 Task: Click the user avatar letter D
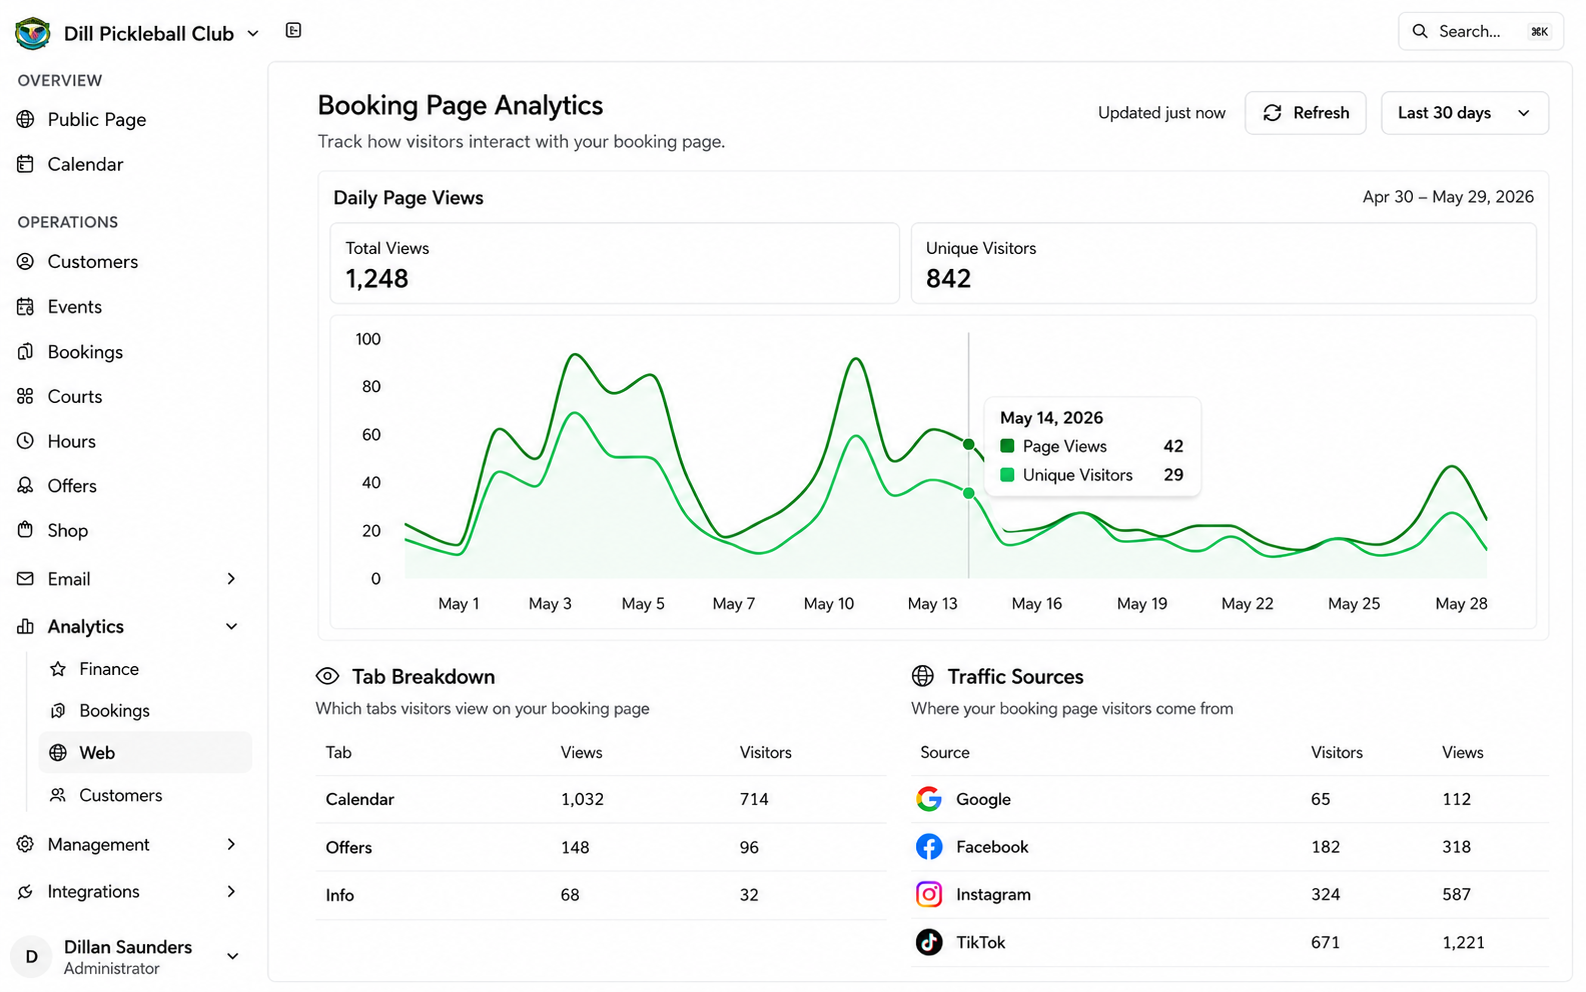32,957
